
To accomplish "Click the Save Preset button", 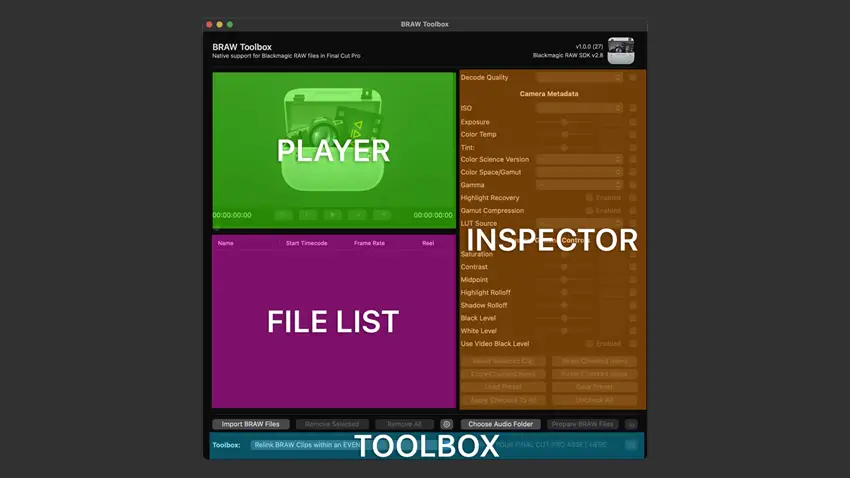I will click(x=594, y=387).
